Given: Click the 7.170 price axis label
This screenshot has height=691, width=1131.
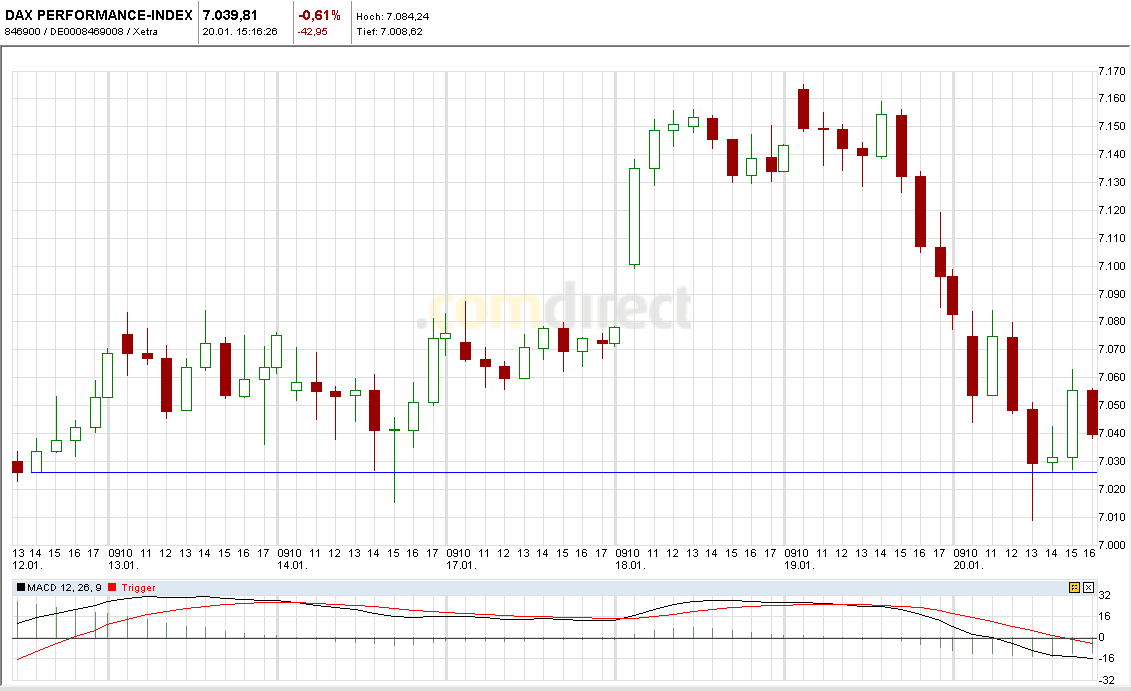Looking at the screenshot, I should (x=1114, y=71).
